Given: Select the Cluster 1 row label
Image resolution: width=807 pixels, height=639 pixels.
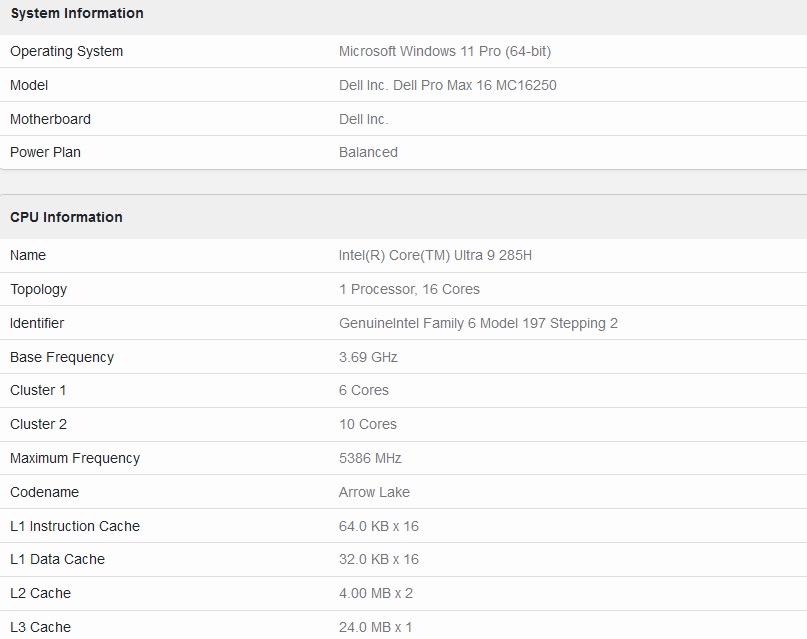Looking at the screenshot, I should pyautogui.click(x=38, y=390).
